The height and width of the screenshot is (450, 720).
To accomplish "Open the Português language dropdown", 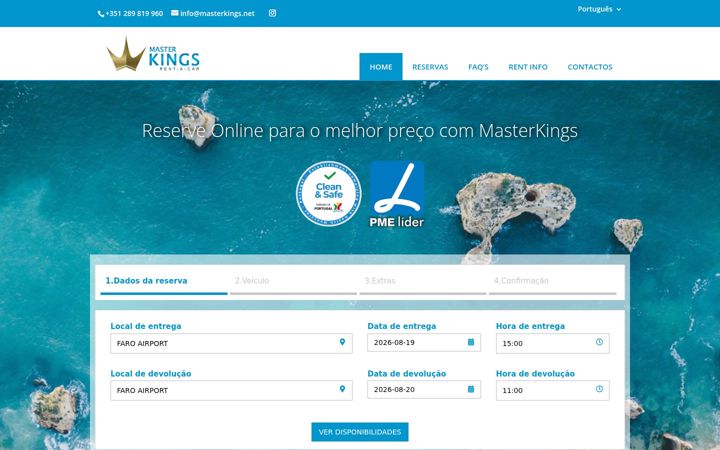I will 599,9.
